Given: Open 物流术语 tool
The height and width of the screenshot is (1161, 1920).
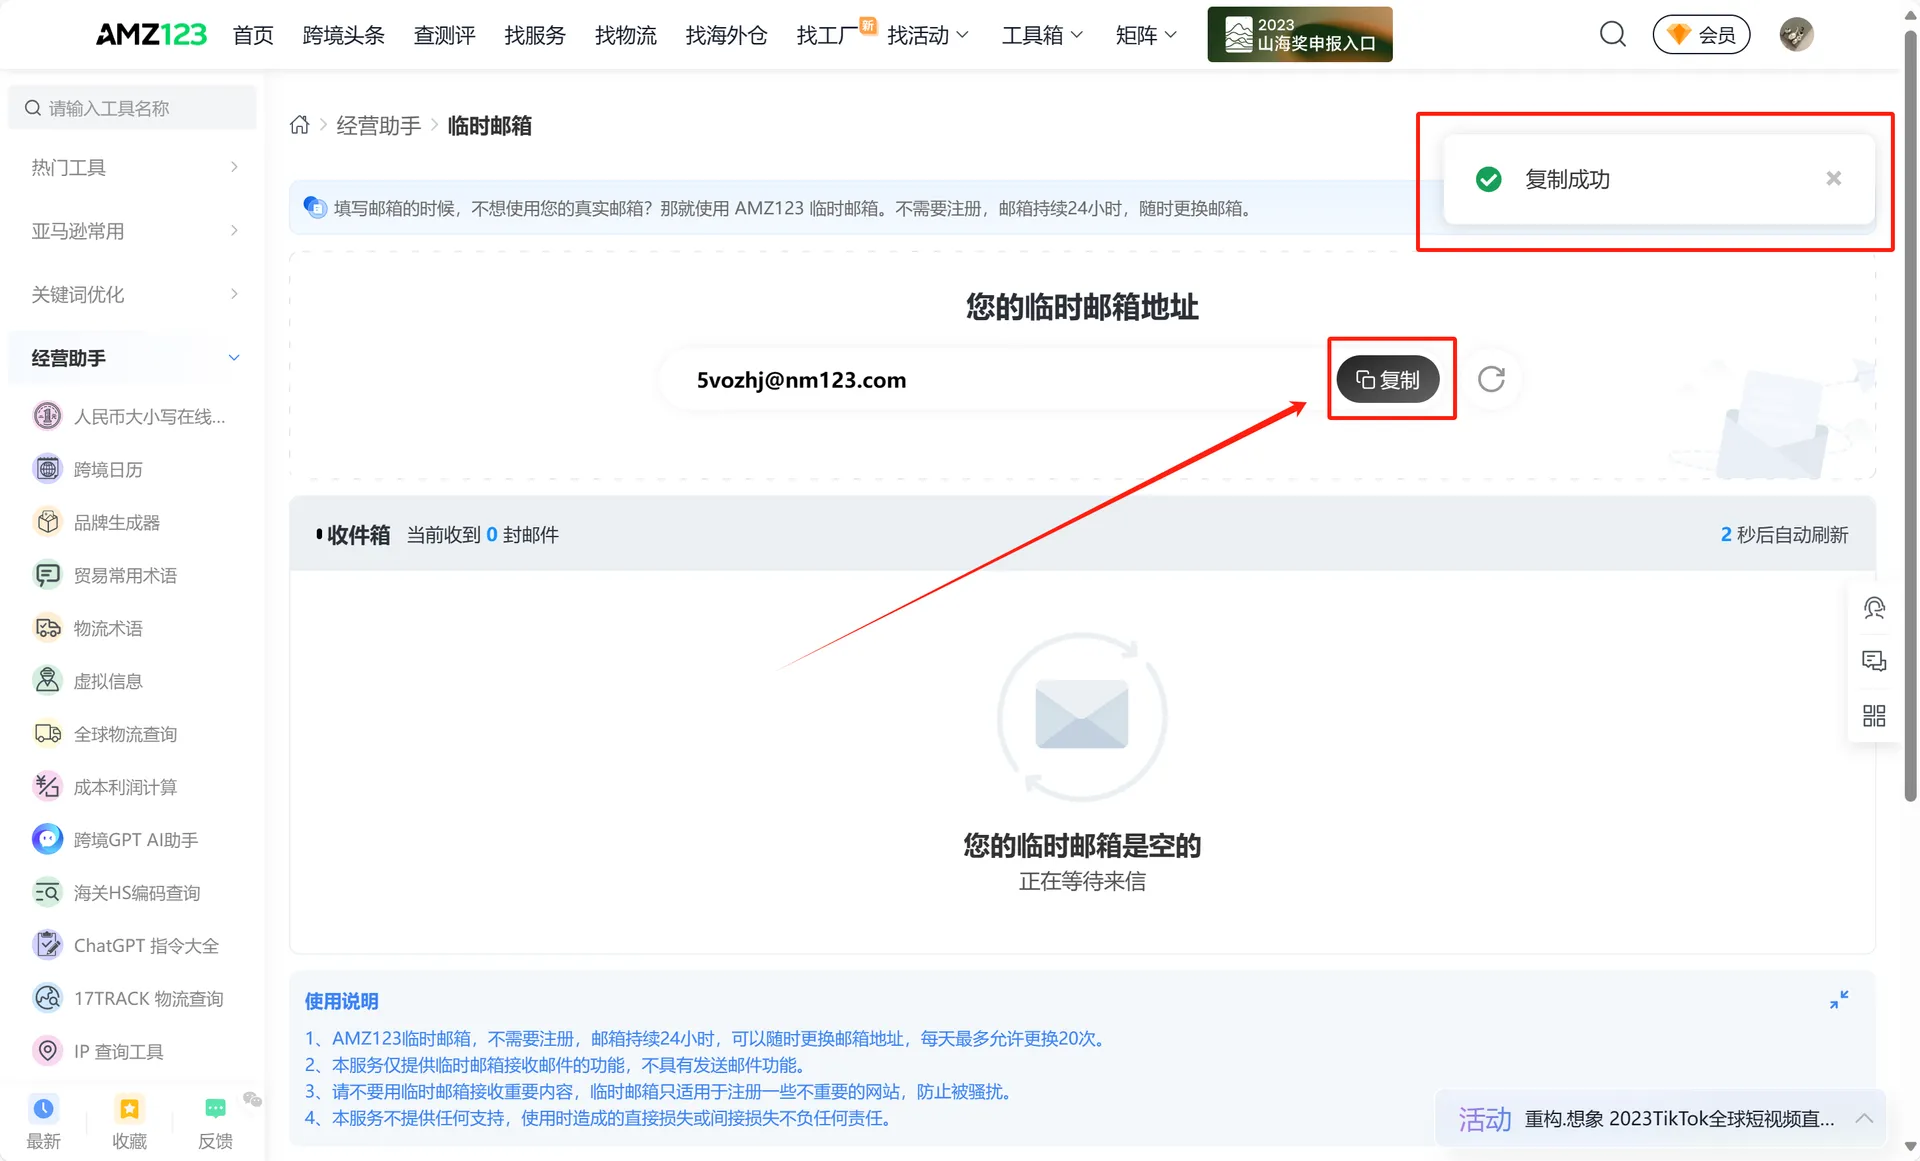Looking at the screenshot, I should coord(88,628).
